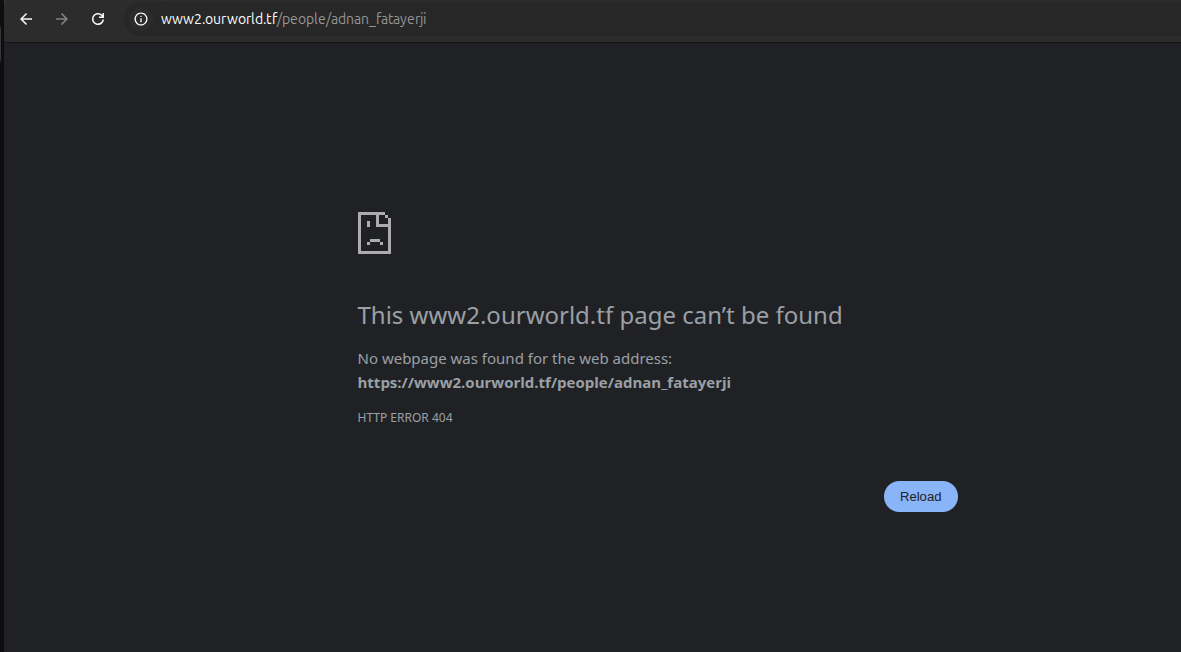Click the browser back arrow
Image resolution: width=1181 pixels, height=652 pixels.
(26, 19)
